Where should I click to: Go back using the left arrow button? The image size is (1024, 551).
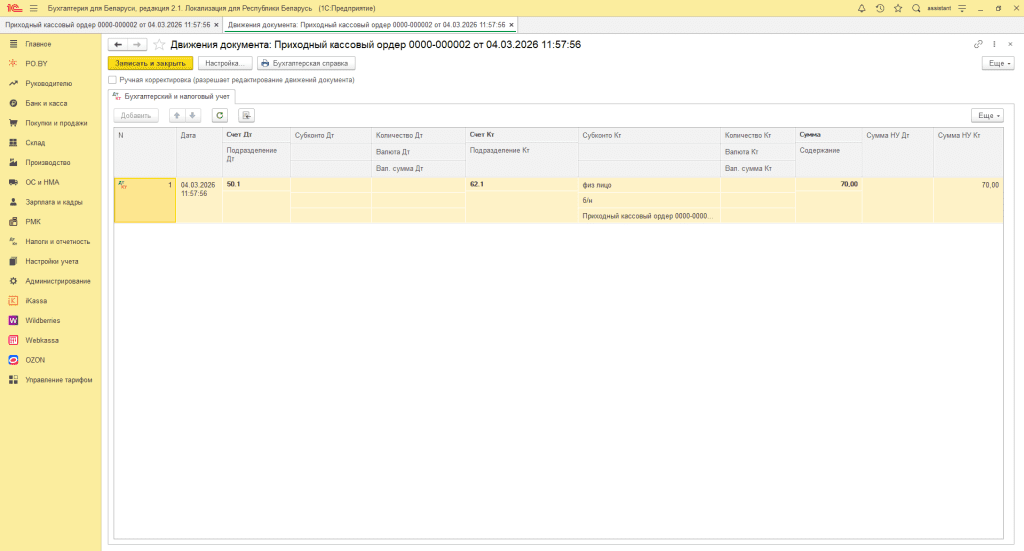(118, 45)
